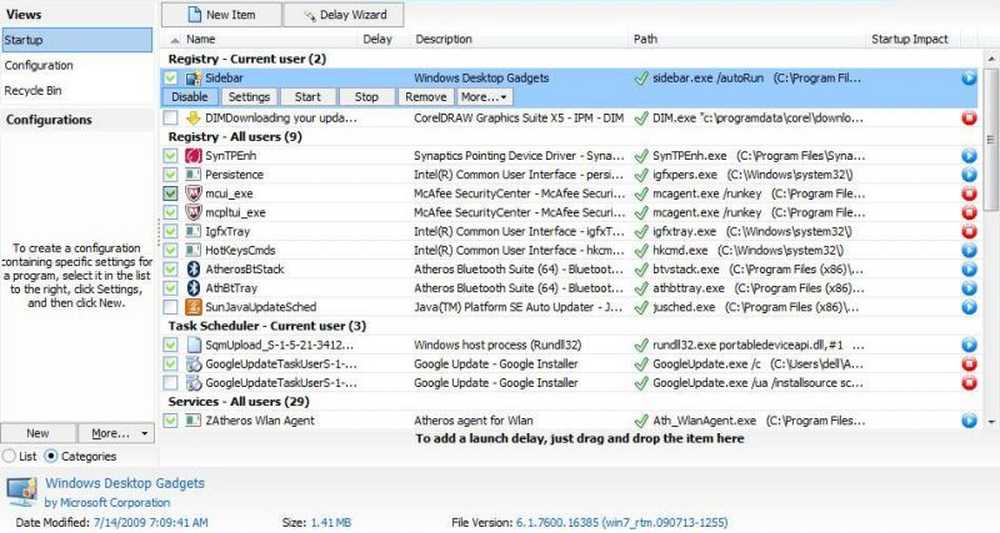This screenshot has height=533, width=1000.
Task: Click the list scrollbar up arrow
Action: pos(991,59)
